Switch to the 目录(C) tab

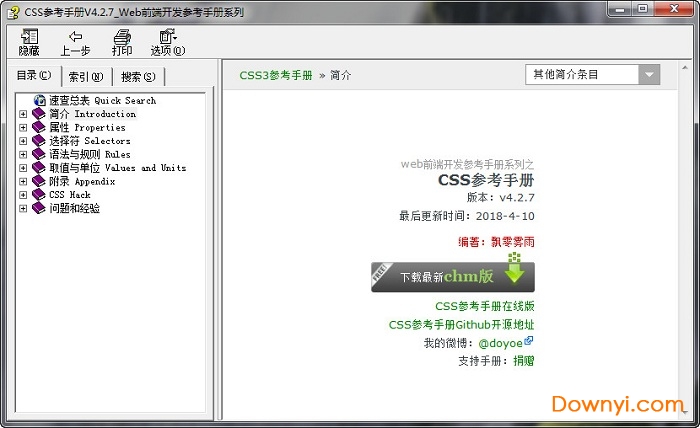(34, 75)
